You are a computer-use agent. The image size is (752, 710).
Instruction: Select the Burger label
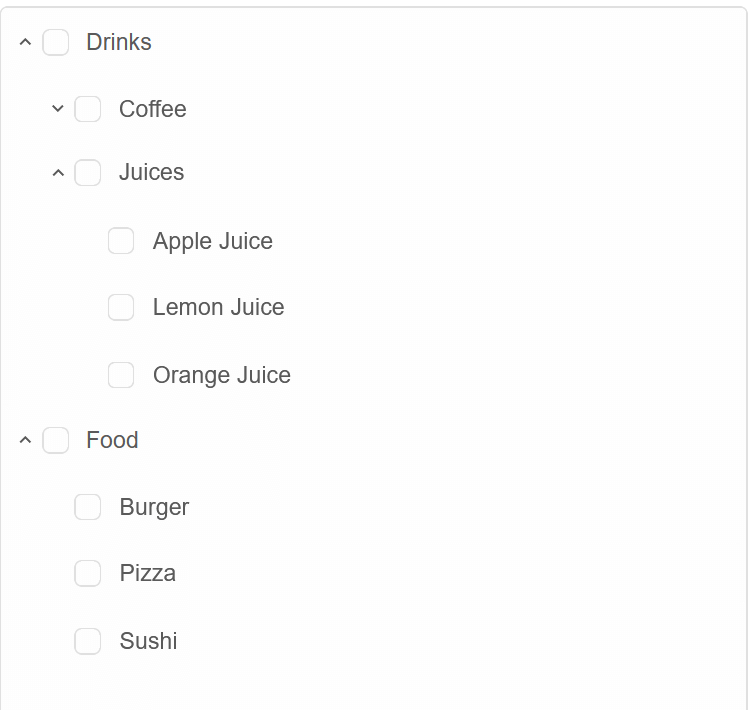[154, 508]
